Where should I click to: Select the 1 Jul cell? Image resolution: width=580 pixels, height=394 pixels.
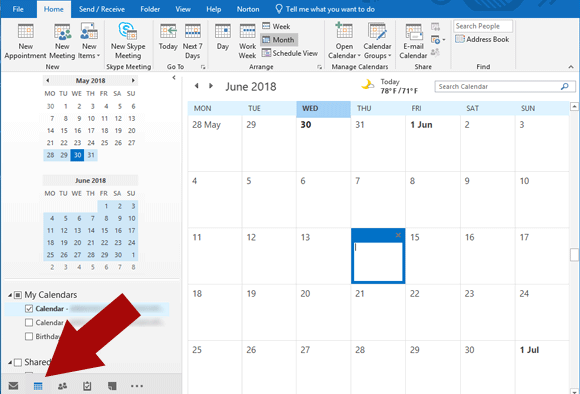point(542,367)
